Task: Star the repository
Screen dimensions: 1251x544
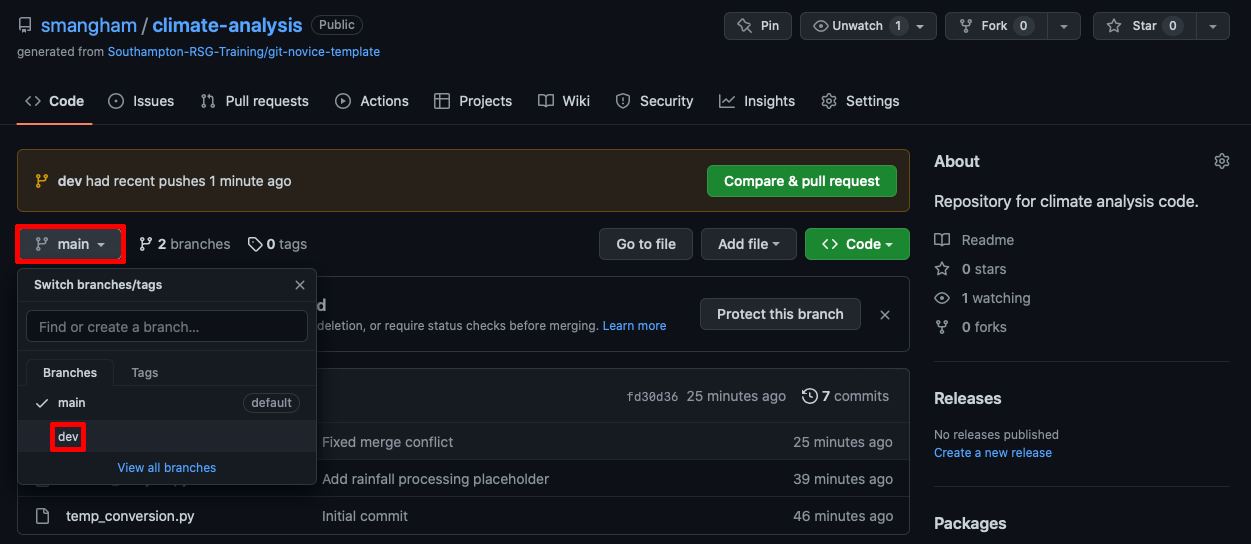Action: 1143,26
